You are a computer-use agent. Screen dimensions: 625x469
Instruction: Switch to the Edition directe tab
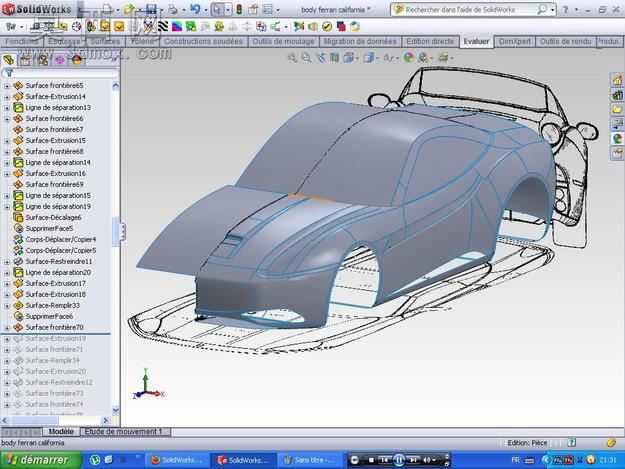point(430,41)
